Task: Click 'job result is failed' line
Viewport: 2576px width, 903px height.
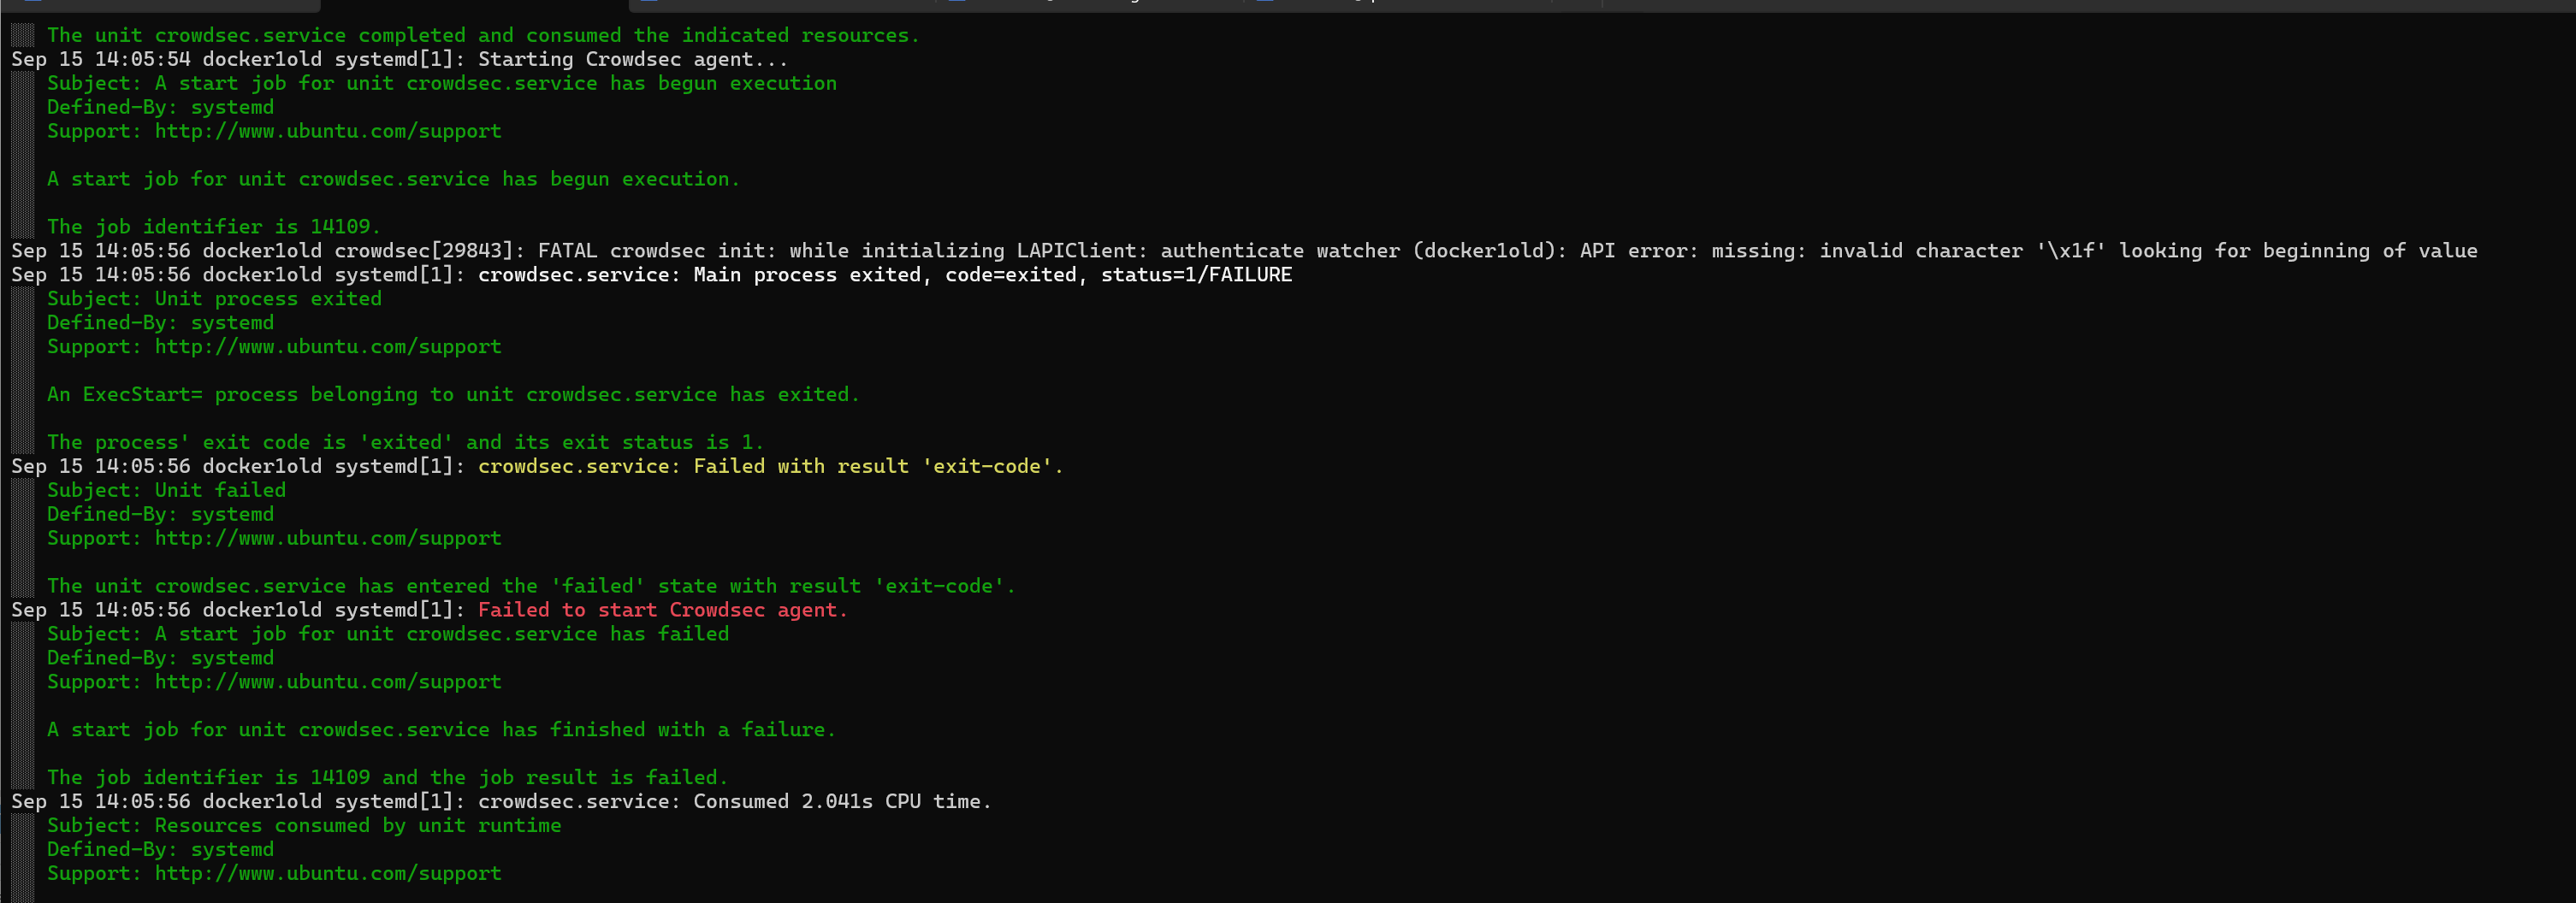Action: (x=386, y=777)
